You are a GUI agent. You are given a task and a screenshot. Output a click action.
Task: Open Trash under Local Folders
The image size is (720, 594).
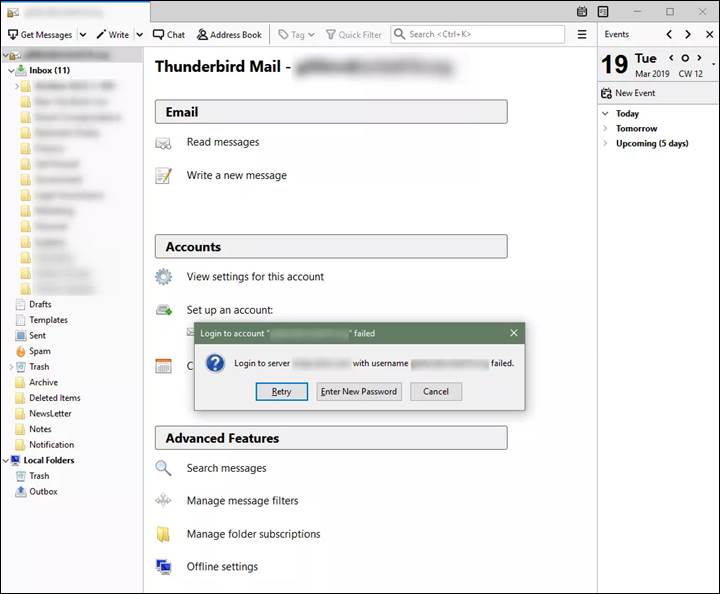[x=39, y=476]
